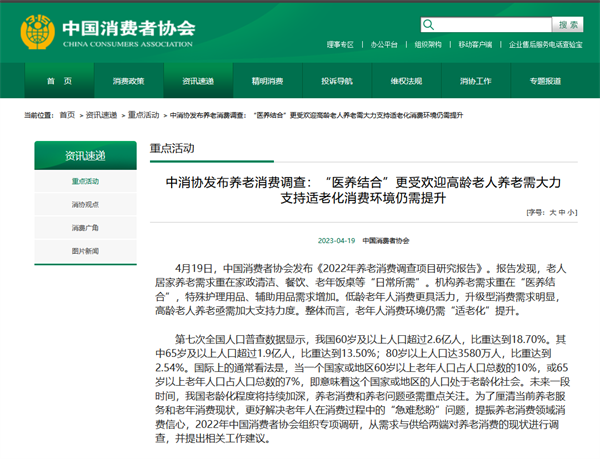Open 精明消费 navigation menu item
This screenshot has width=600, height=459.
pyautogui.click(x=267, y=81)
